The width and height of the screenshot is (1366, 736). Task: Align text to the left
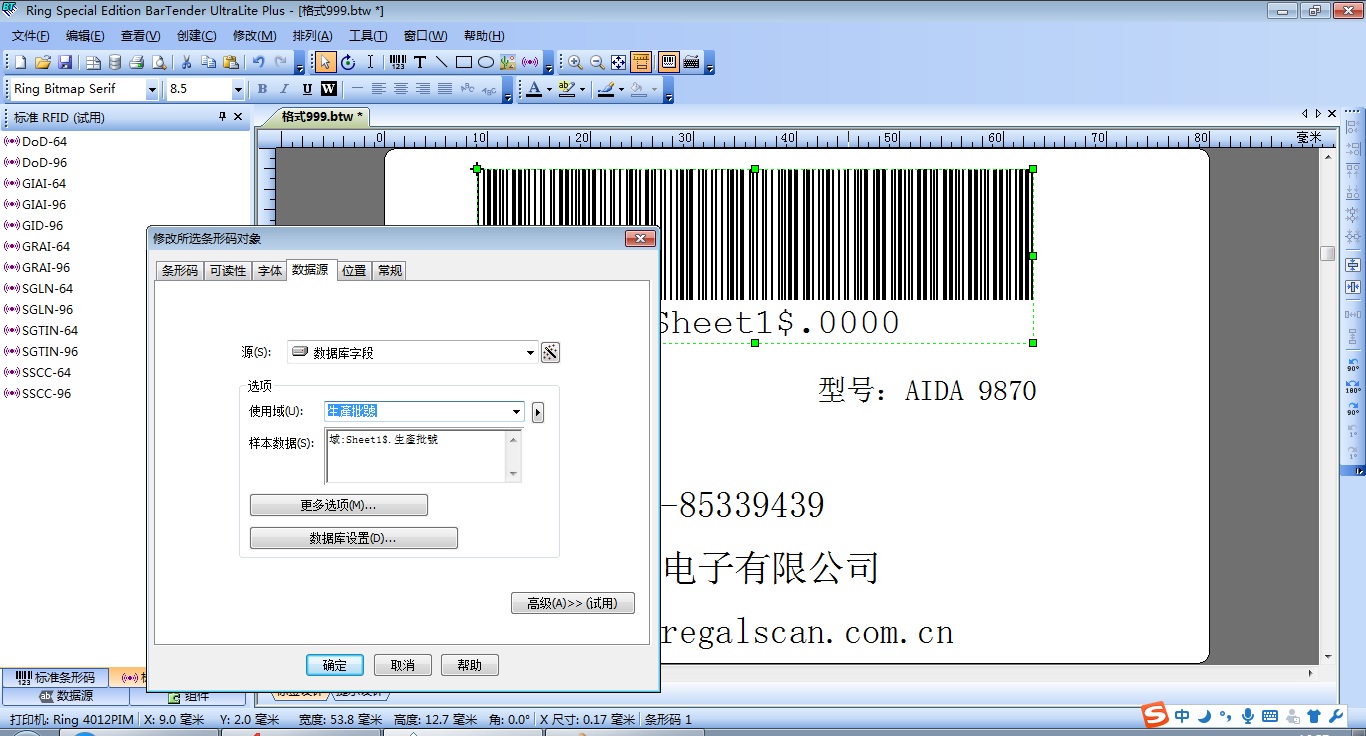click(379, 89)
